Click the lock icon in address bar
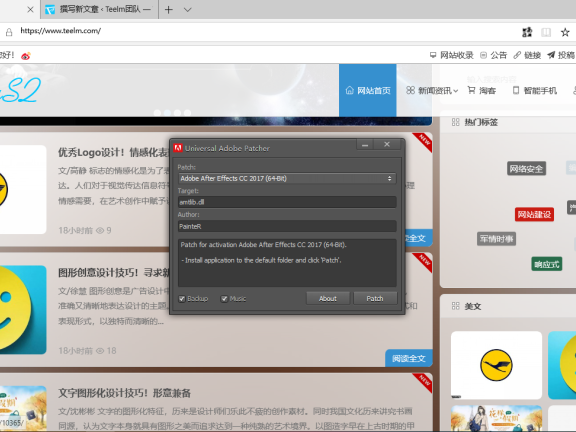This screenshot has width=576, height=432. [9, 32]
